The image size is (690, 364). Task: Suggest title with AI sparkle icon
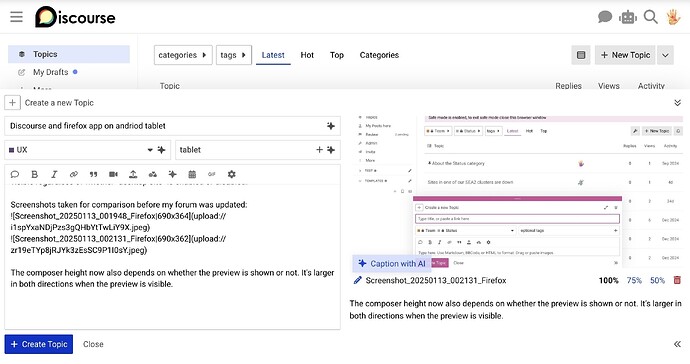coord(331,126)
